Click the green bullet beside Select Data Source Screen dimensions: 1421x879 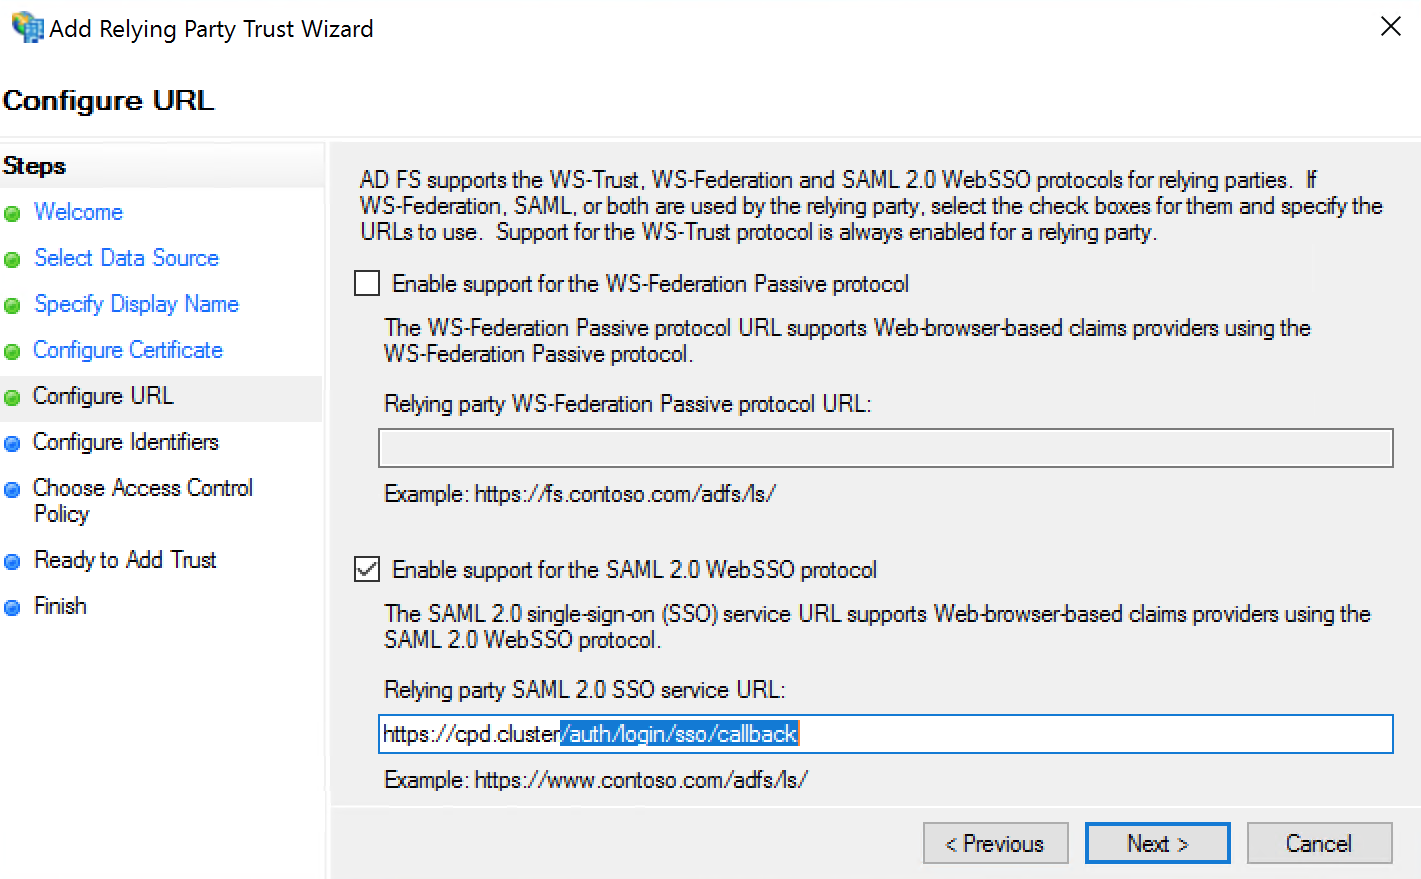pyautogui.click(x=12, y=260)
